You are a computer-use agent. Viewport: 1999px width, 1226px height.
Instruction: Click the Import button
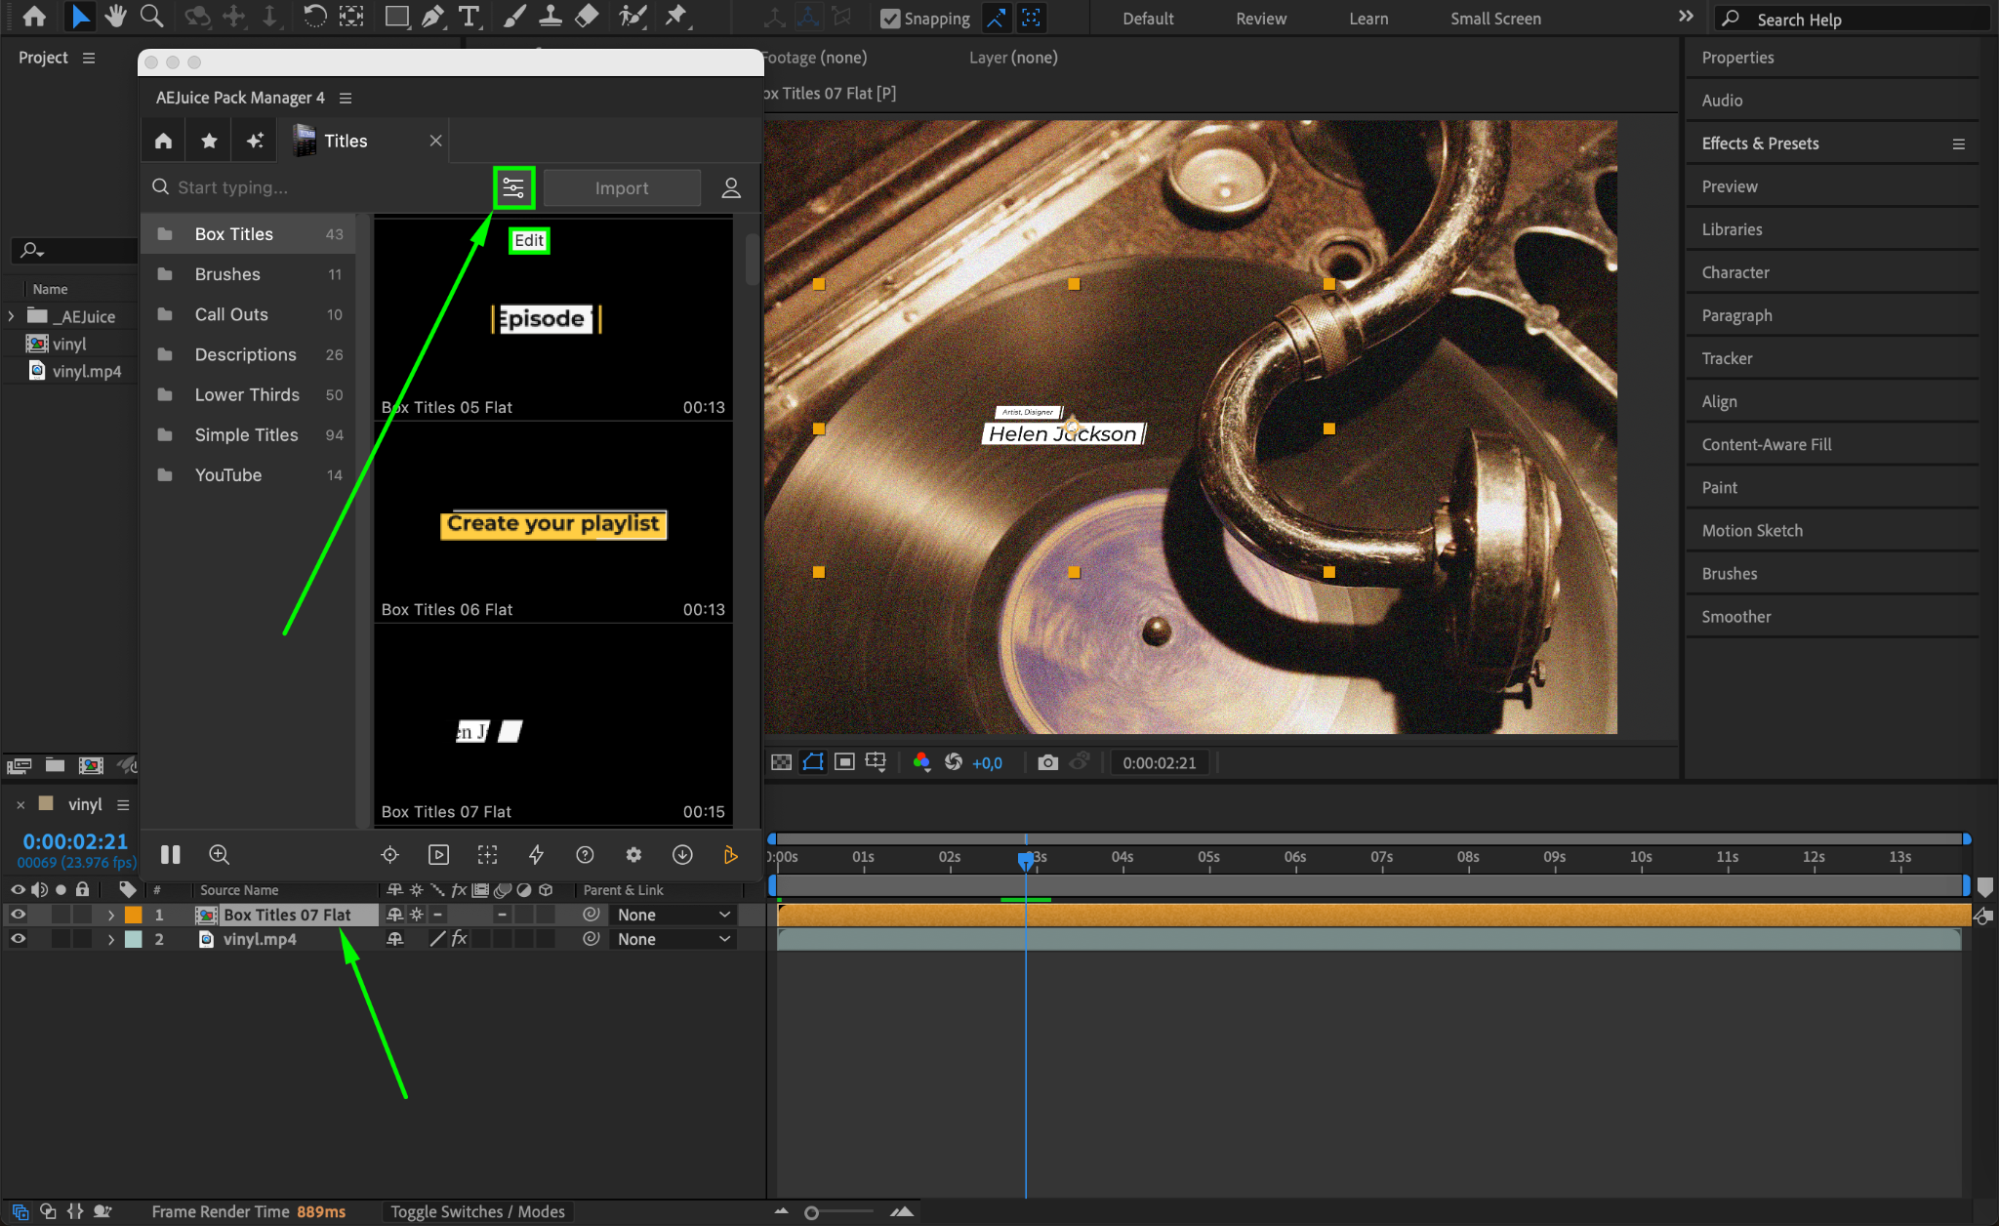[621, 188]
